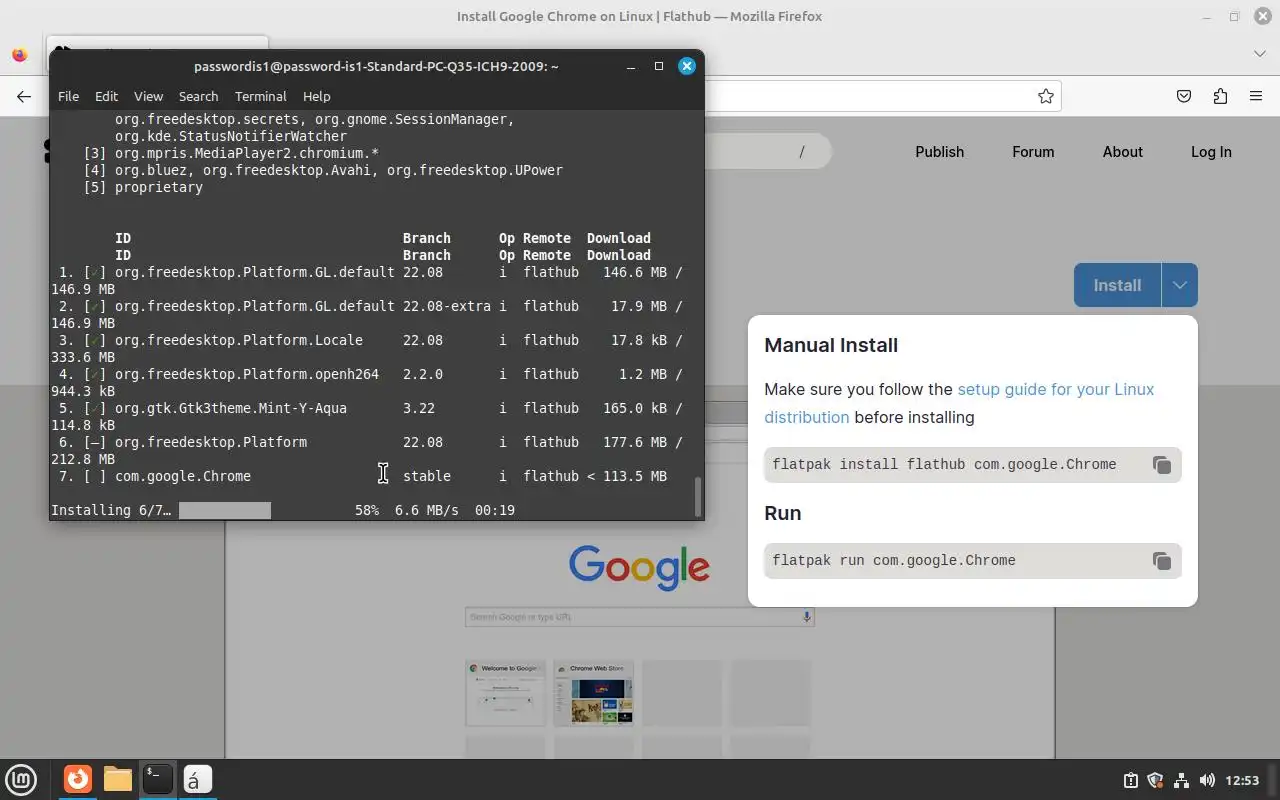Open the character map taskbar icon
The width and height of the screenshot is (1280, 800).
(197, 779)
